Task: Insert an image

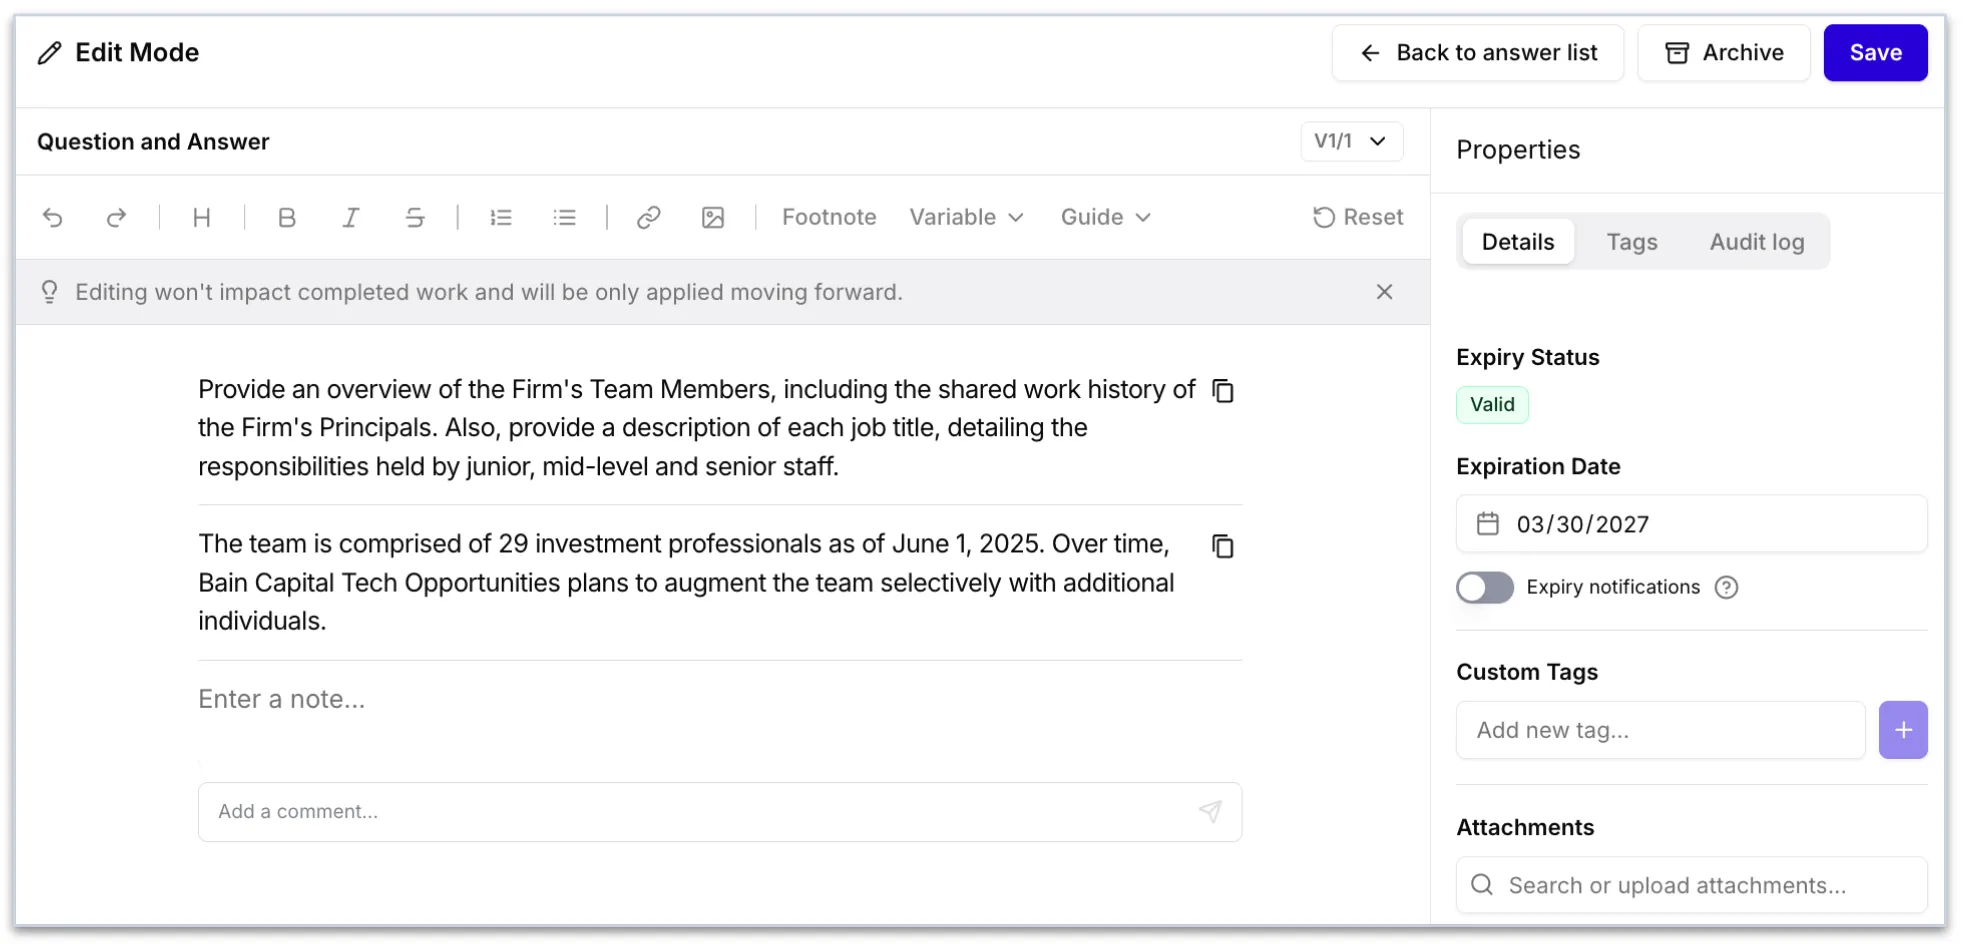Action: [x=713, y=217]
